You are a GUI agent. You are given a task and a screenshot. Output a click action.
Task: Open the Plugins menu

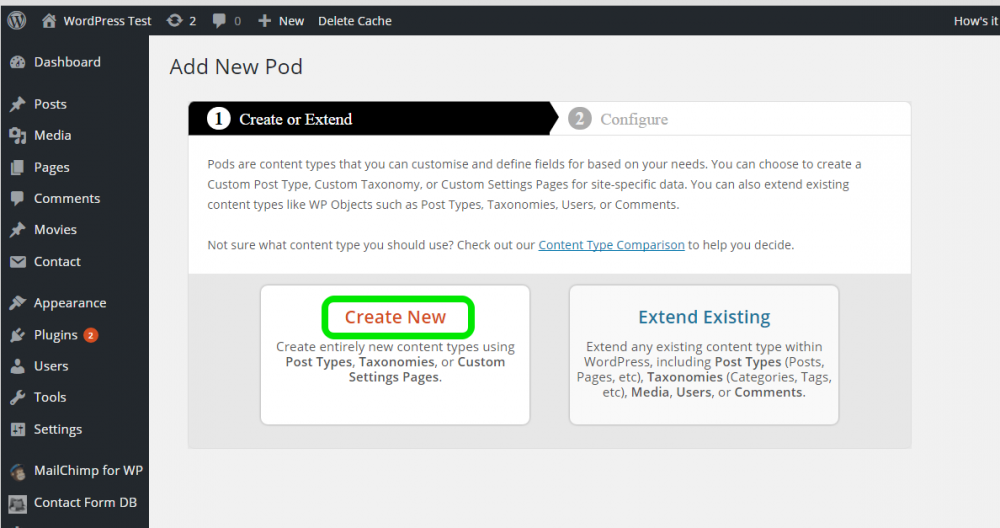pyautogui.click(x=55, y=335)
